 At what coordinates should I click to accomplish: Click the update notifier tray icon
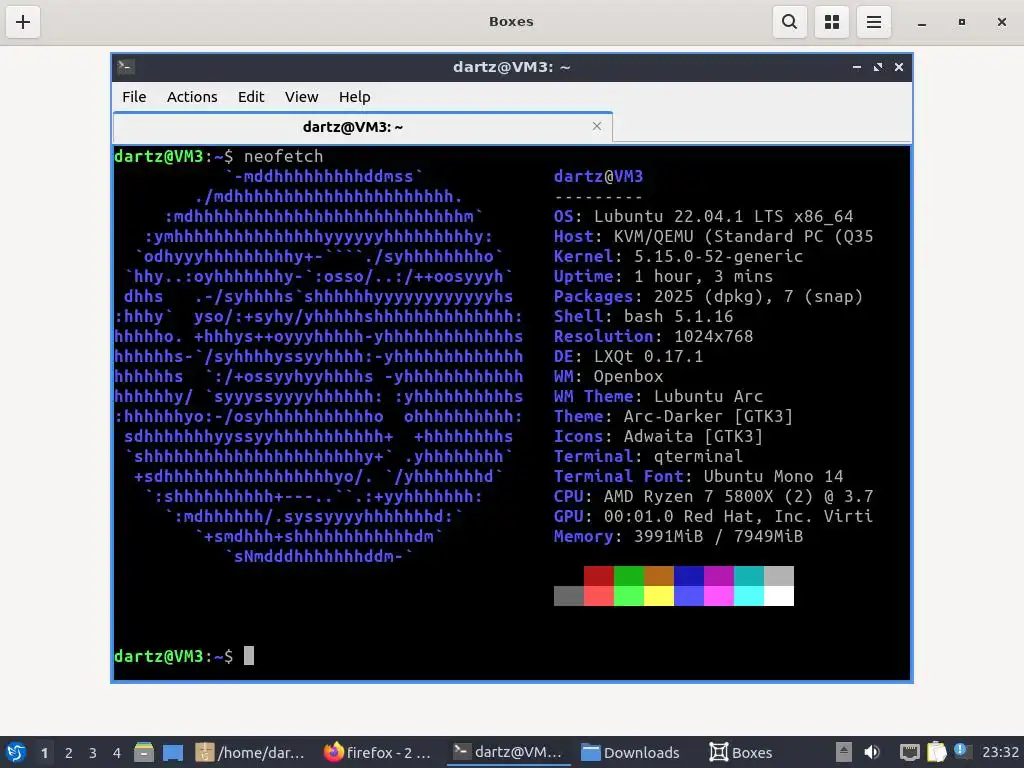point(962,750)
